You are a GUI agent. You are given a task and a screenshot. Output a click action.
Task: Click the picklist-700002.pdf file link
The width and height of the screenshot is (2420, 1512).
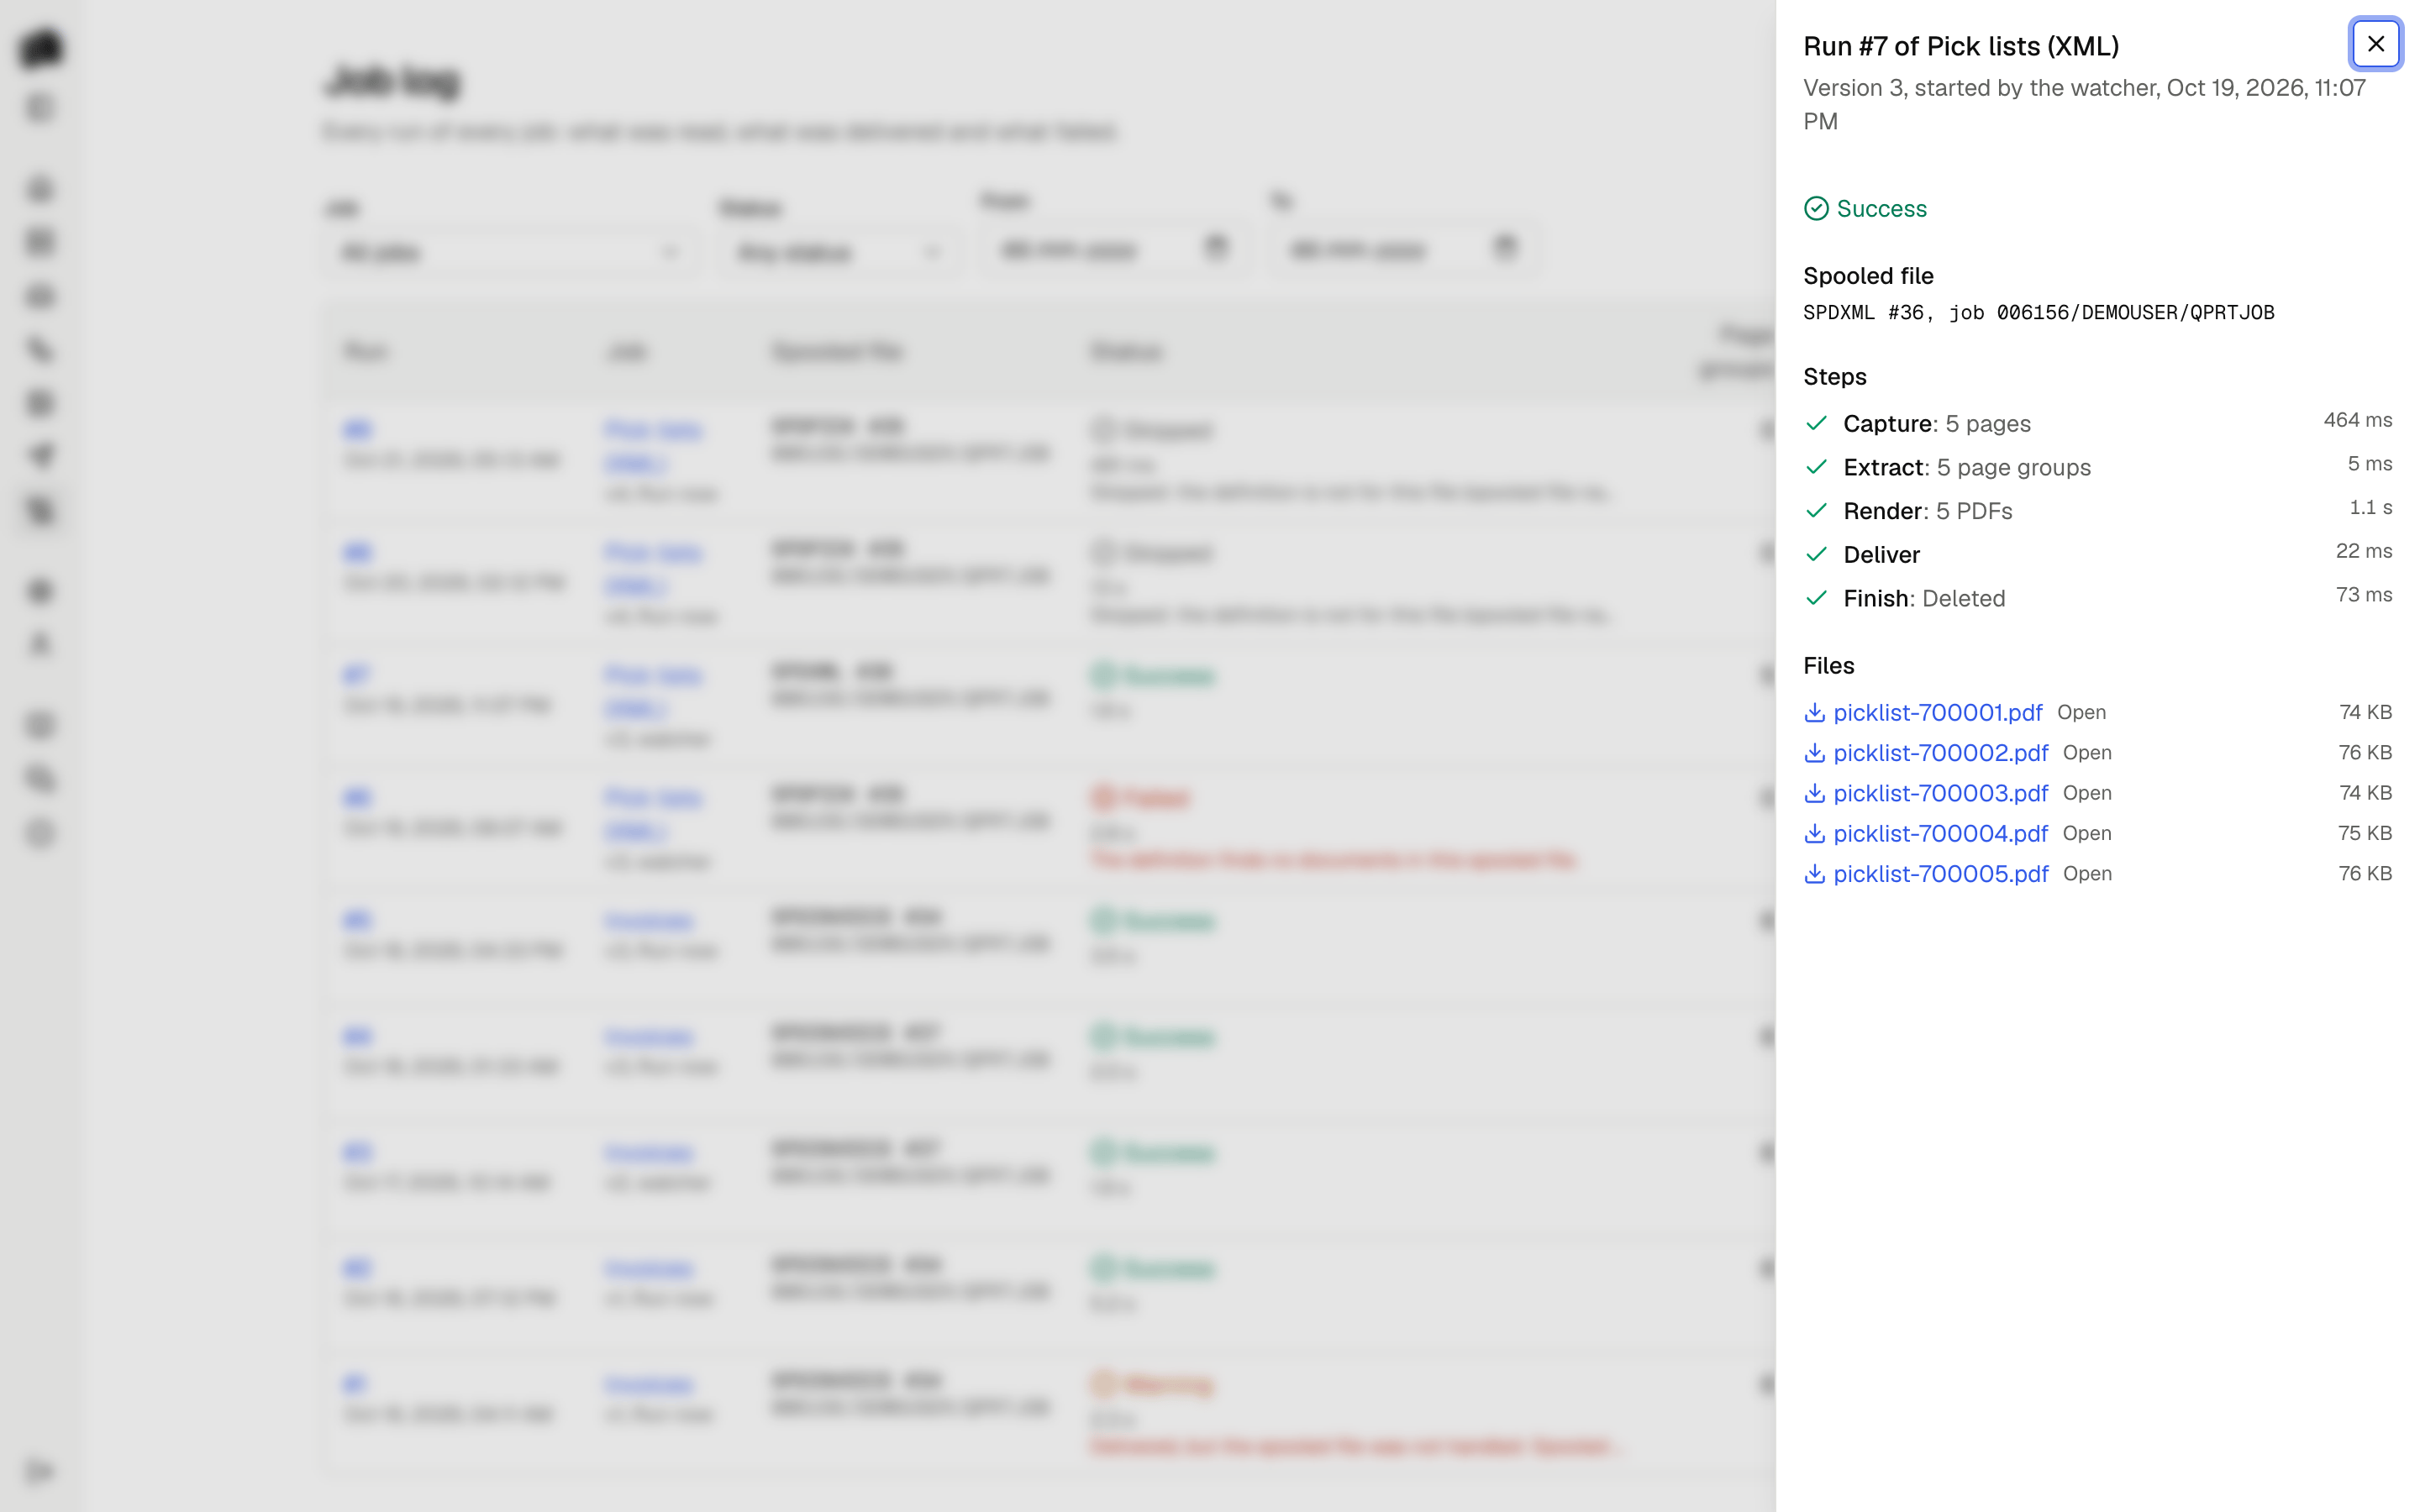coord(1940,752)
